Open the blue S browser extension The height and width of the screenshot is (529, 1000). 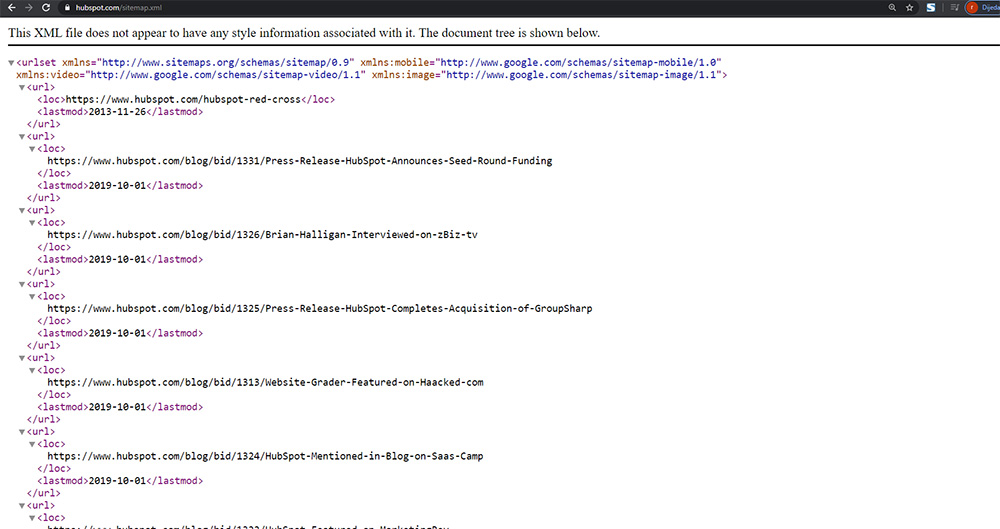pos(931,8)
